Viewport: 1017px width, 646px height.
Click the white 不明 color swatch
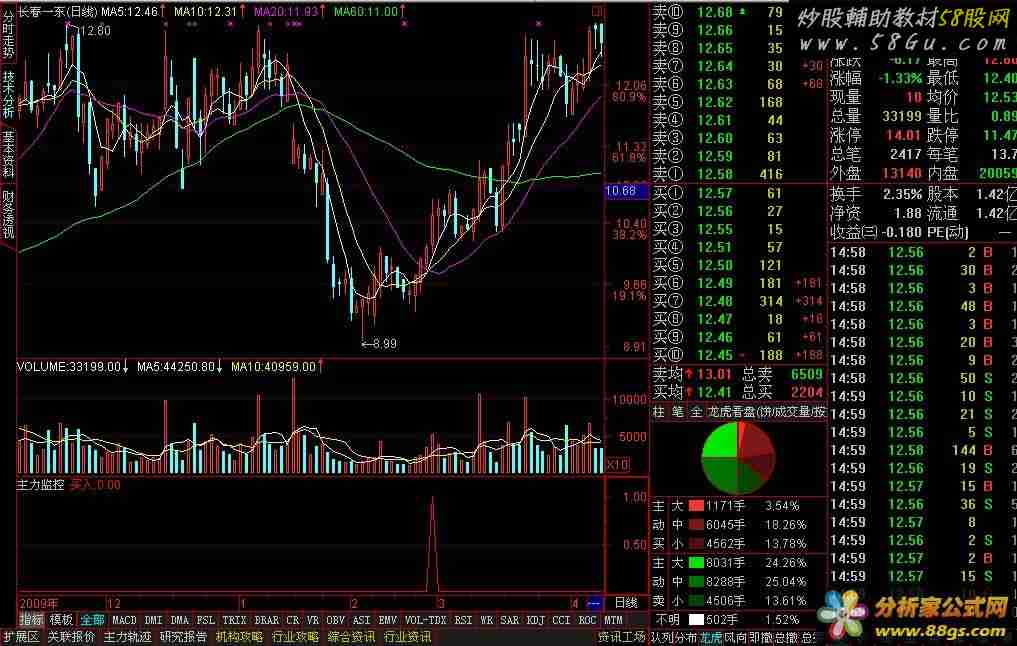(x=696, y=620)
